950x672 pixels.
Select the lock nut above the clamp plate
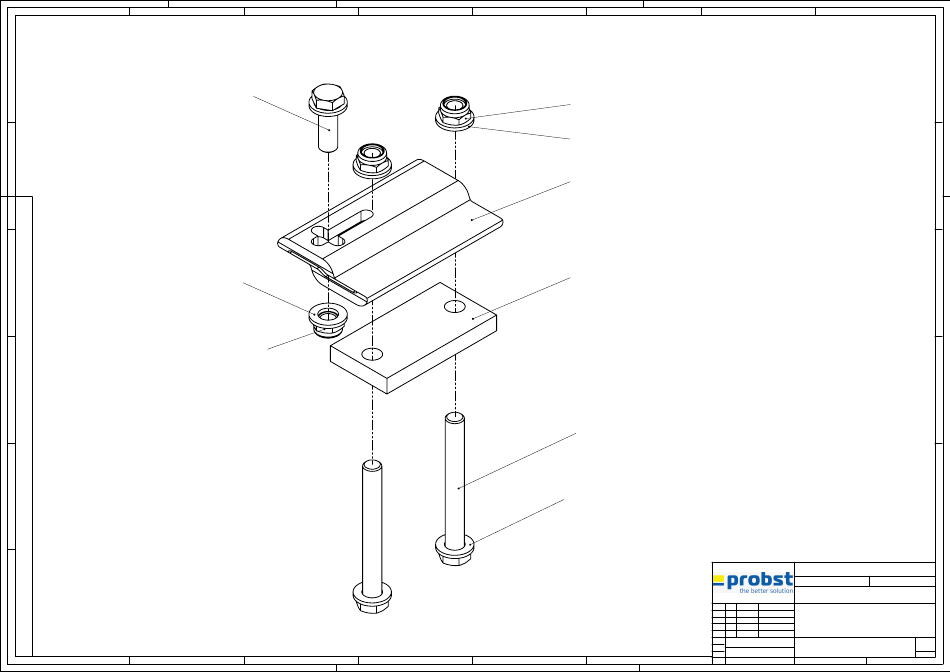373,158
